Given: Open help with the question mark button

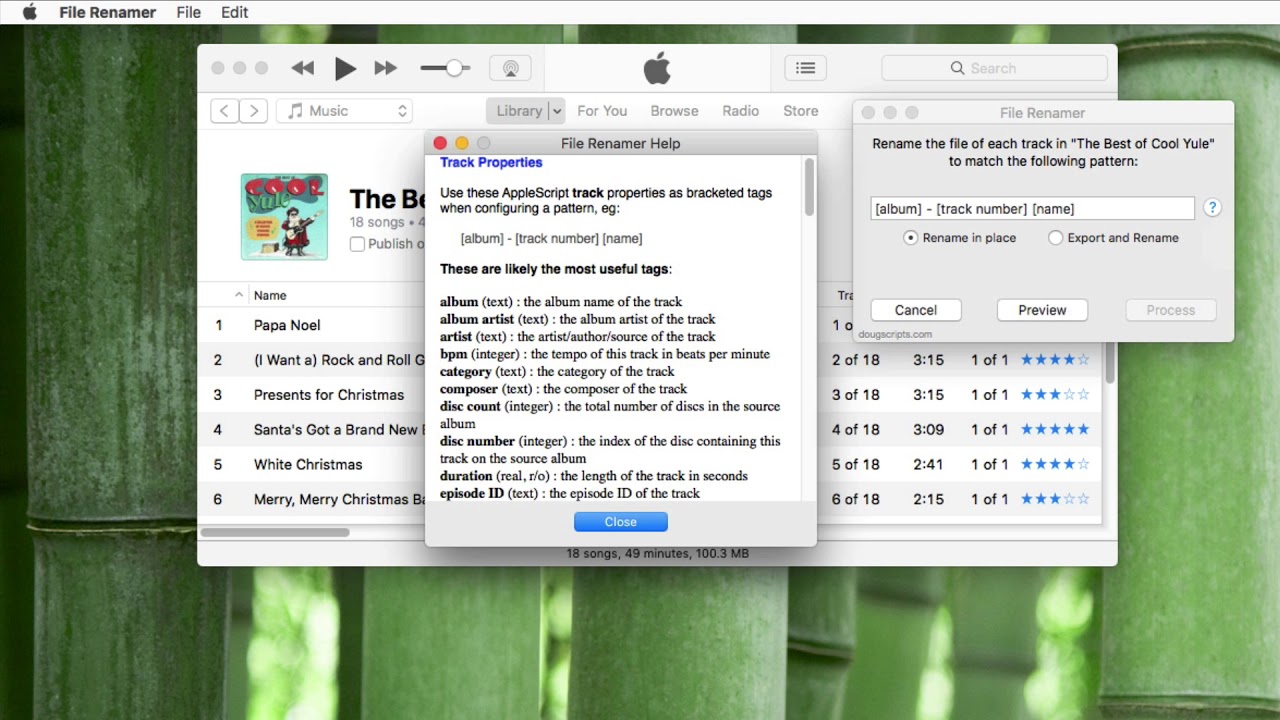Looking at the screenshot, I should [x=1212, y=208].
